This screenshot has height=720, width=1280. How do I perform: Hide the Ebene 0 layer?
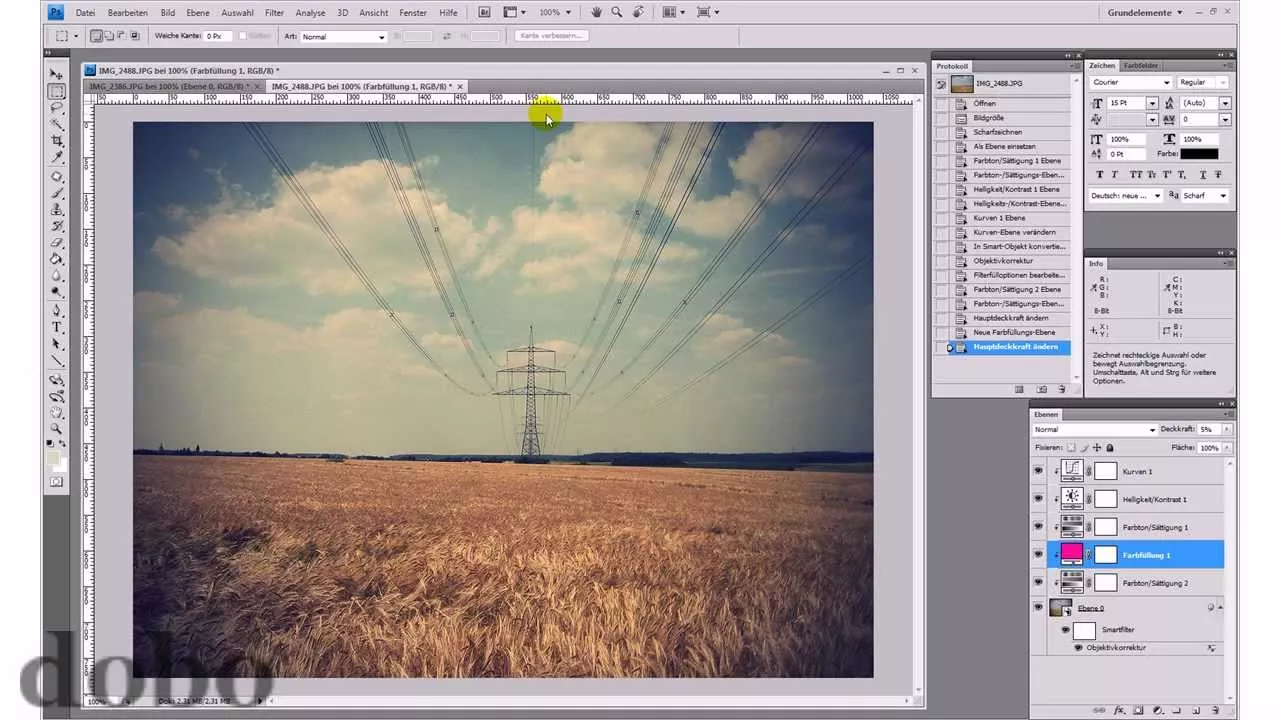tap(1038, 607)
